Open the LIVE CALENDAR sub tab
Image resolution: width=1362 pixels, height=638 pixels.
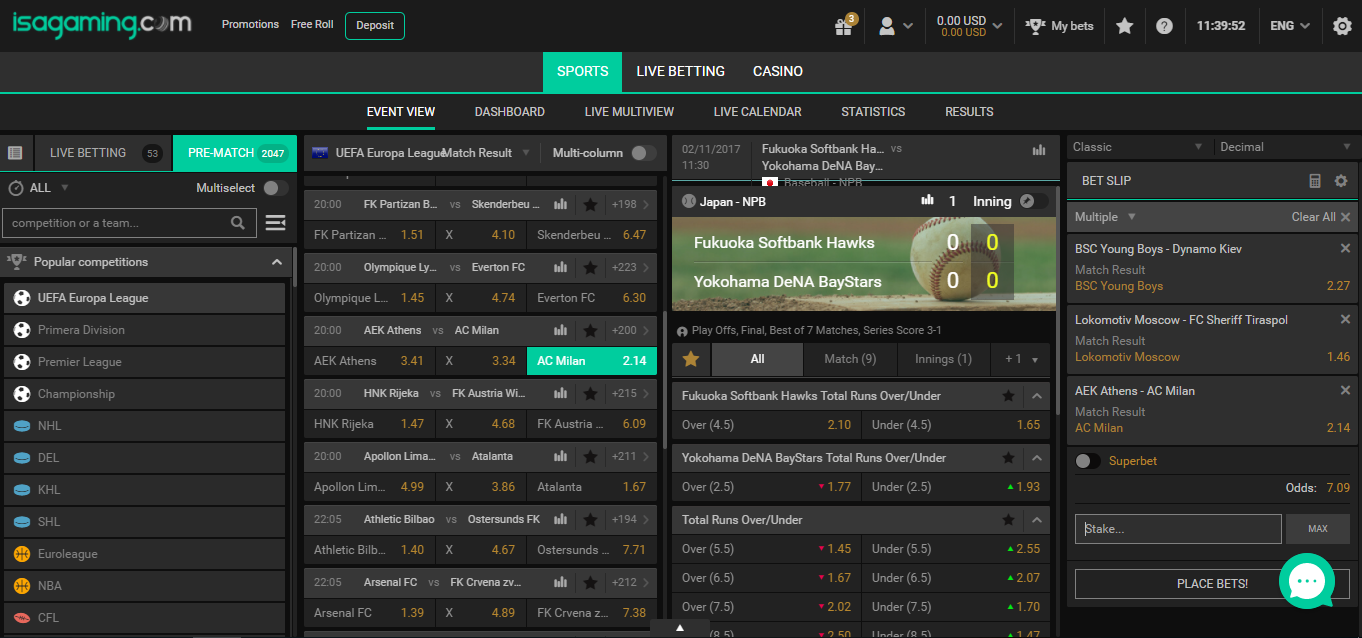coord(758,112)
